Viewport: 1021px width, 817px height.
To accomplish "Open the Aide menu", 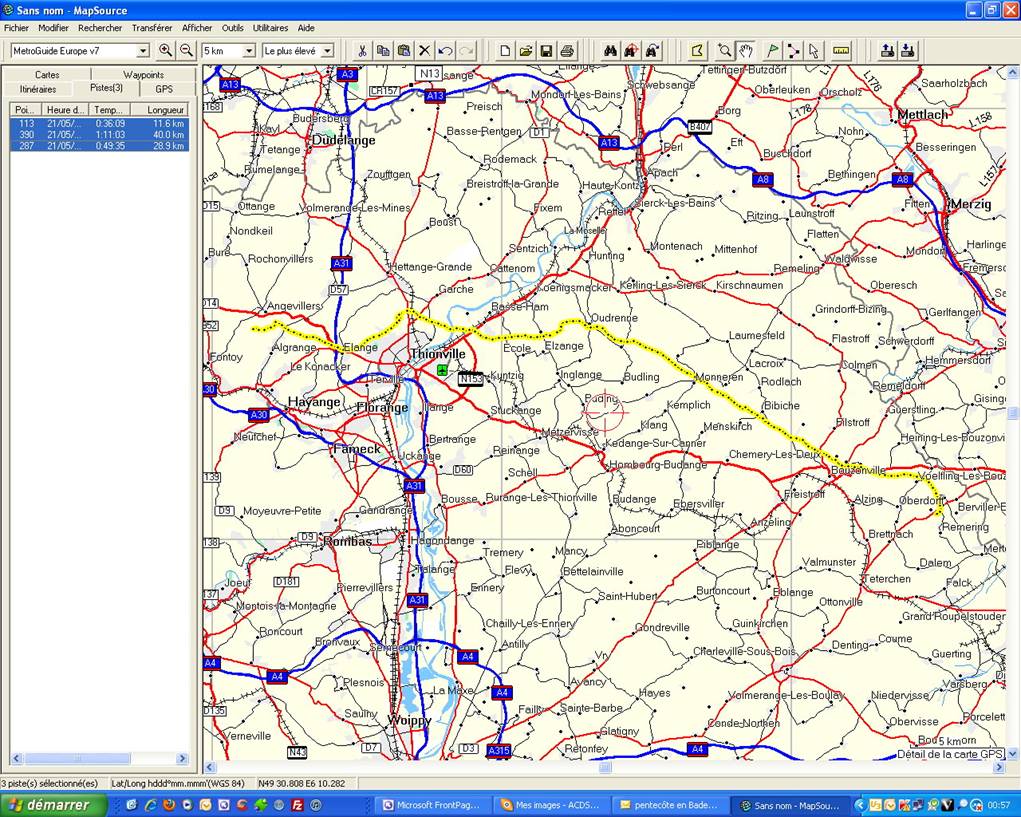I will (x=306, y=28).
